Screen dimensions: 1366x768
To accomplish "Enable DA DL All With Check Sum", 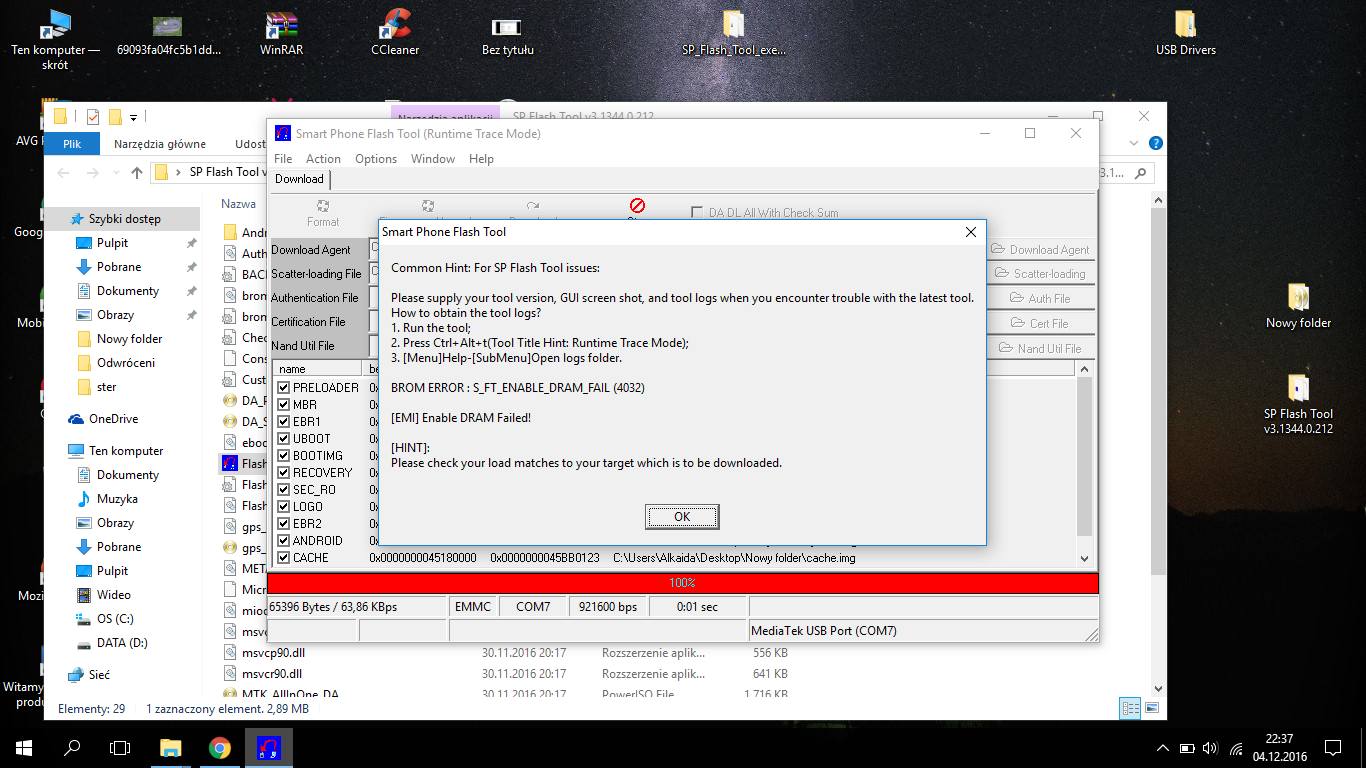I will pos(698,212).
